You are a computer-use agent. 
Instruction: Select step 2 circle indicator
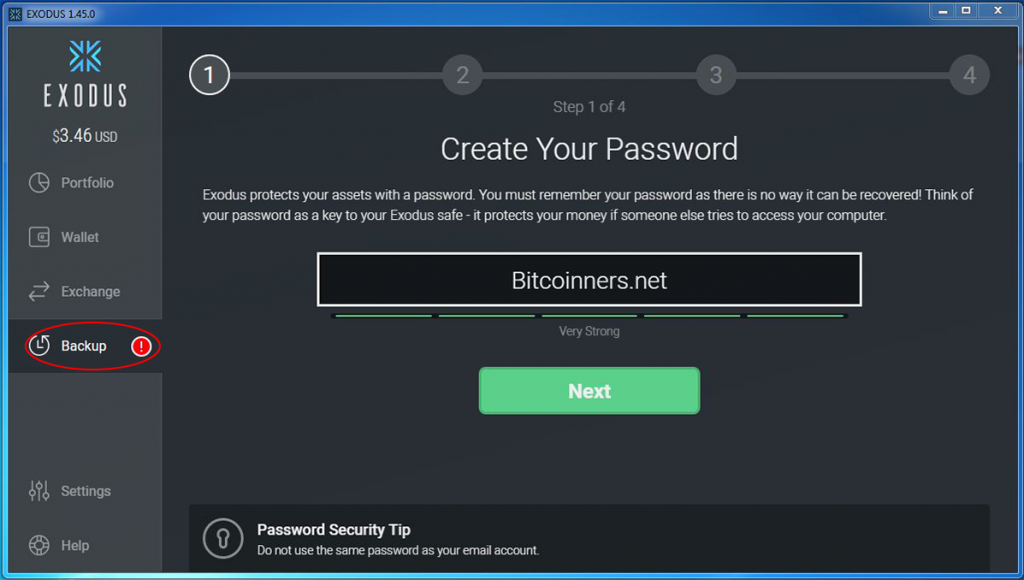point(462,75)
